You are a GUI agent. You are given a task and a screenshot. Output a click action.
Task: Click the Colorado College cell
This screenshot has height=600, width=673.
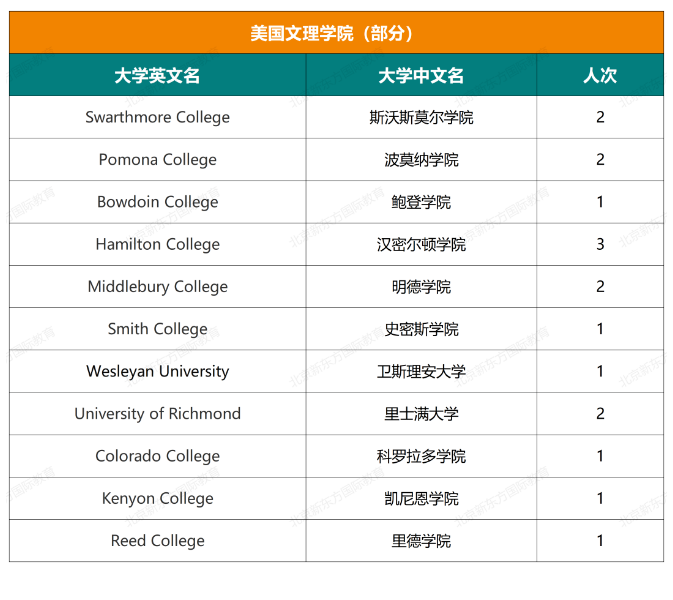pyautogui.click(x=158, y=456)
